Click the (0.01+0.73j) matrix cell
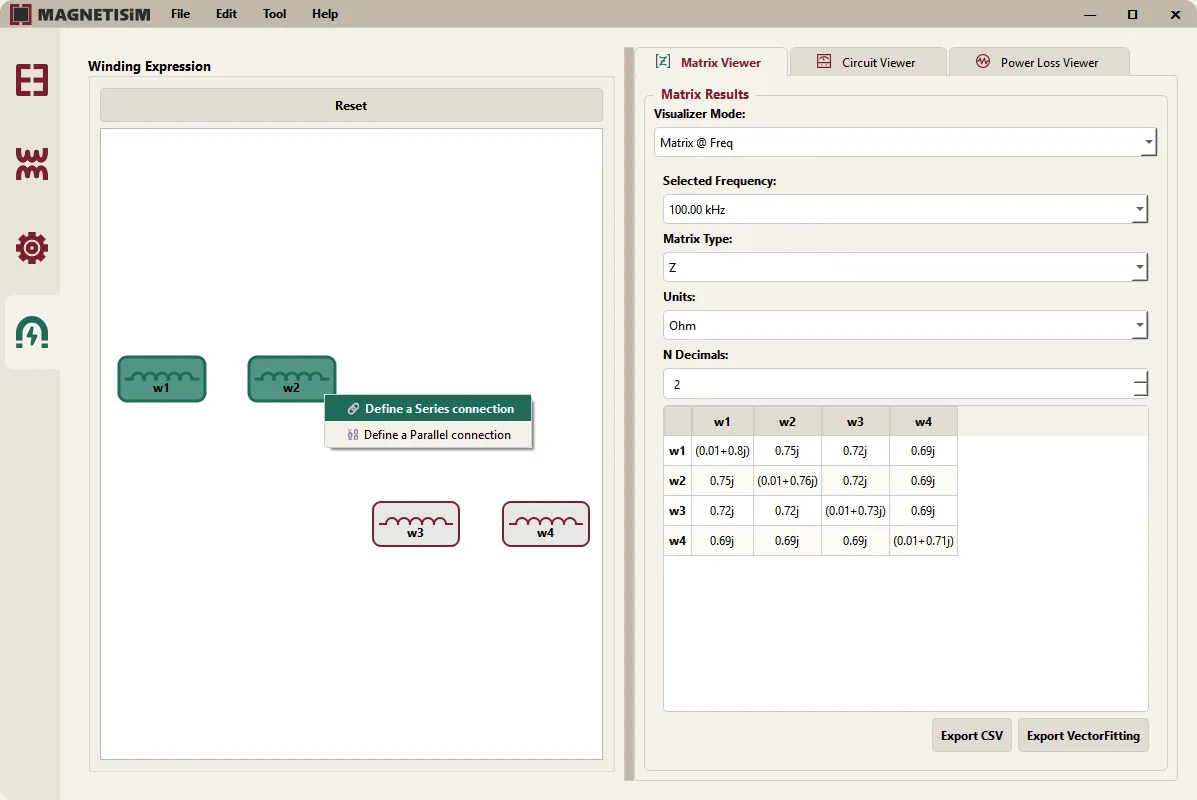1197x800 pixels. [855, 511]
